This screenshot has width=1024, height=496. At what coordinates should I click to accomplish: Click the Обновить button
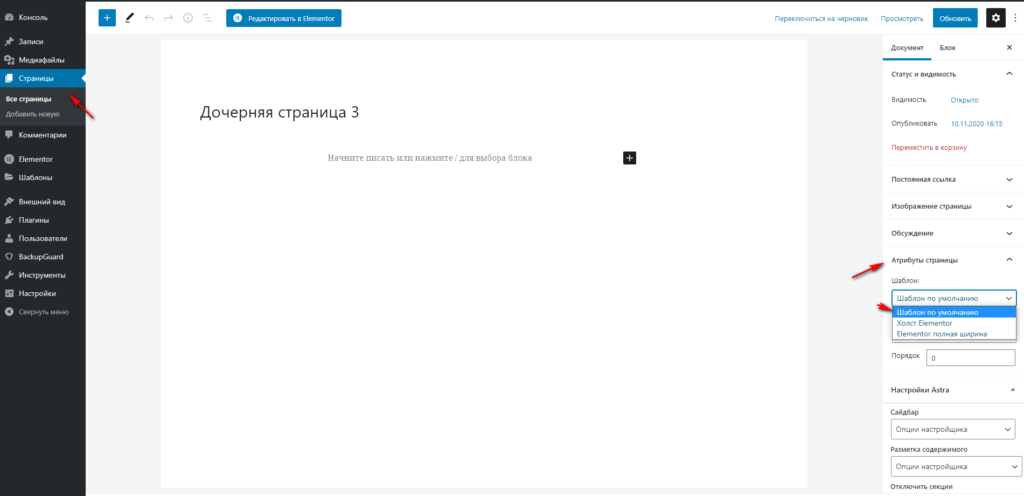(x=955, y=18)
